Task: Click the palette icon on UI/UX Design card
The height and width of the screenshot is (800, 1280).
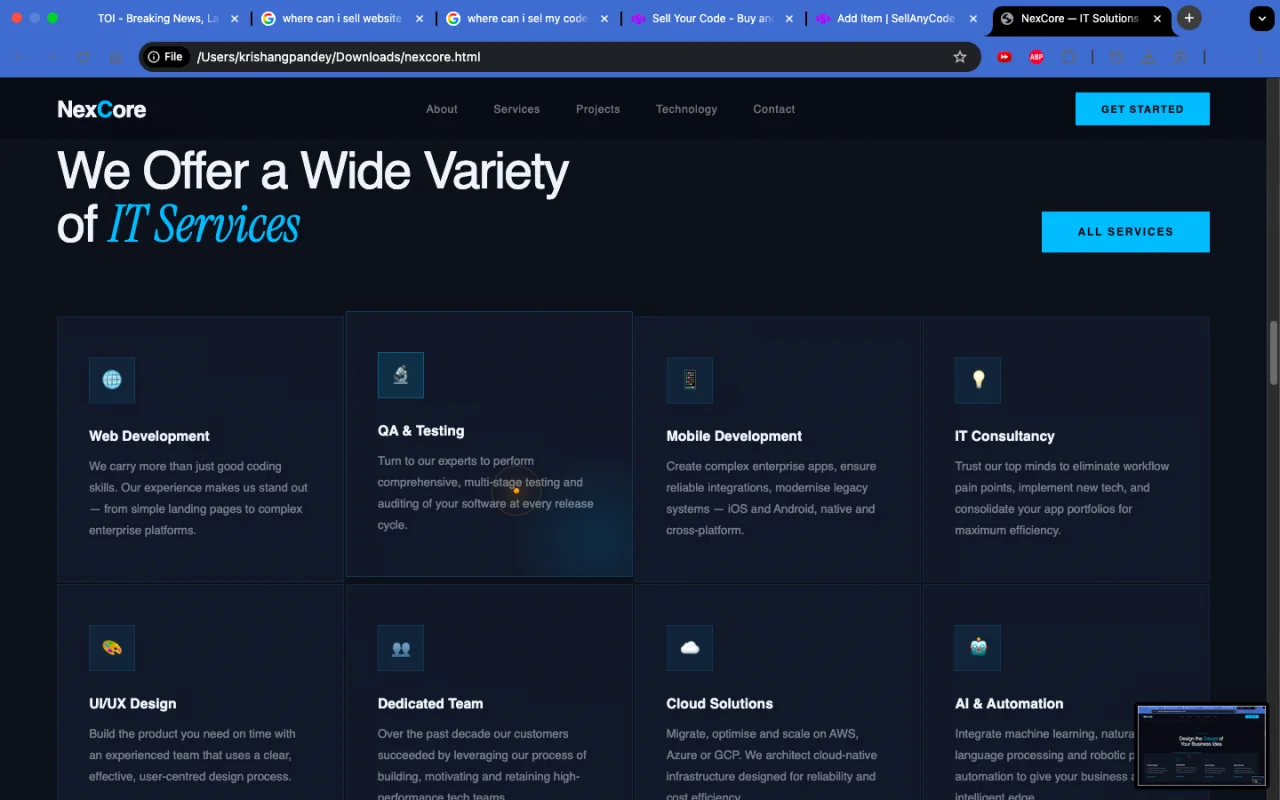Action: [x=112, y=648]
